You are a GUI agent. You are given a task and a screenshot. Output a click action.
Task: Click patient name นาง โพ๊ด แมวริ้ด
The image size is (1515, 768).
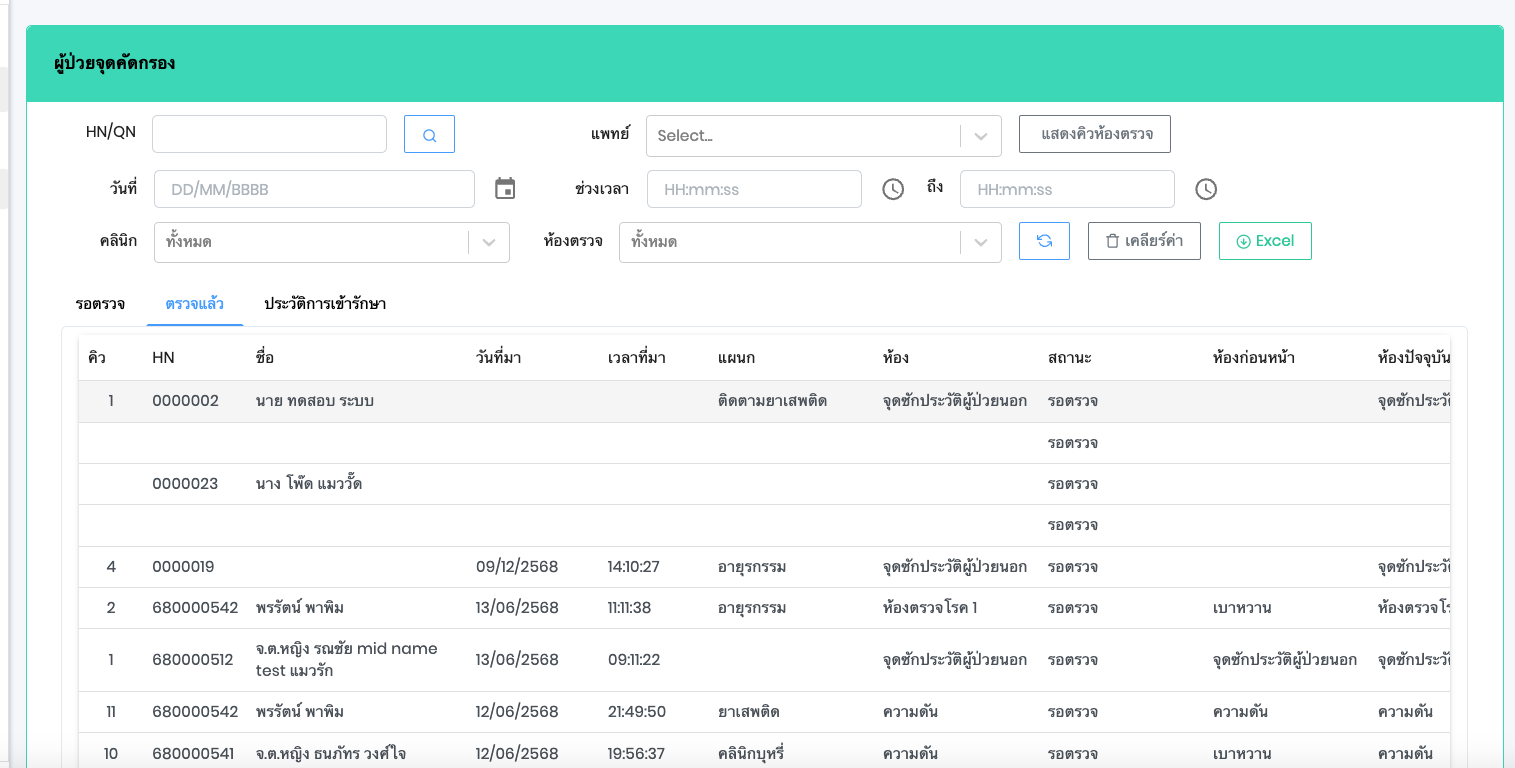pos(309,484)
